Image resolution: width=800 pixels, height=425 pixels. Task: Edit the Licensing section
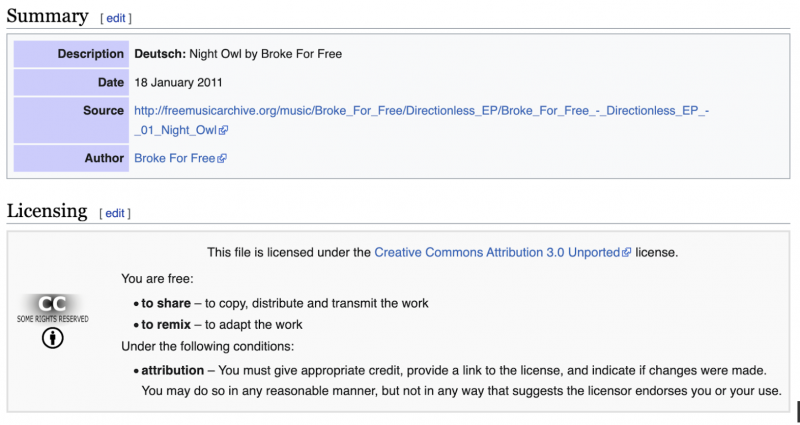coord(115,213)
